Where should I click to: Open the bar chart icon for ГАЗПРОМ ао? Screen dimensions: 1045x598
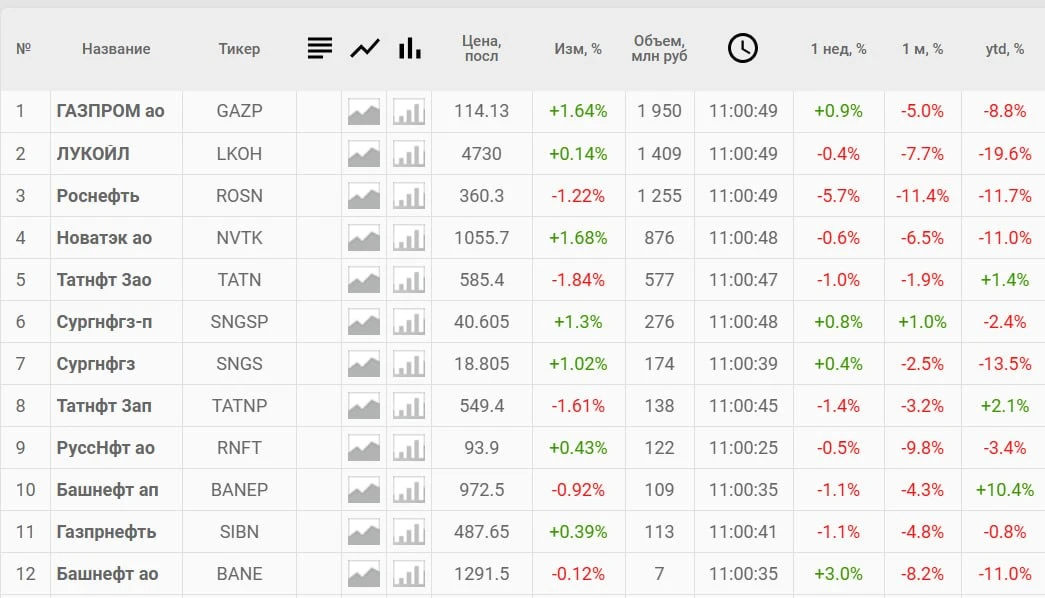409,111
